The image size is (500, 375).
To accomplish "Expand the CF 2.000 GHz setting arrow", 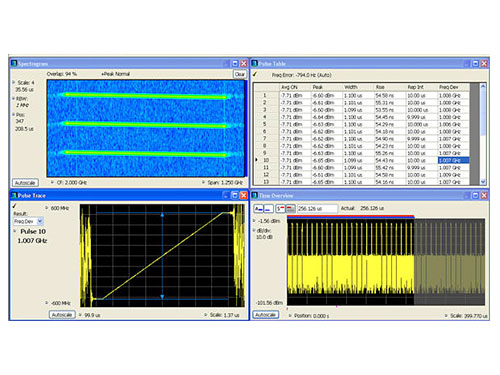I will [x=52, y=182].
